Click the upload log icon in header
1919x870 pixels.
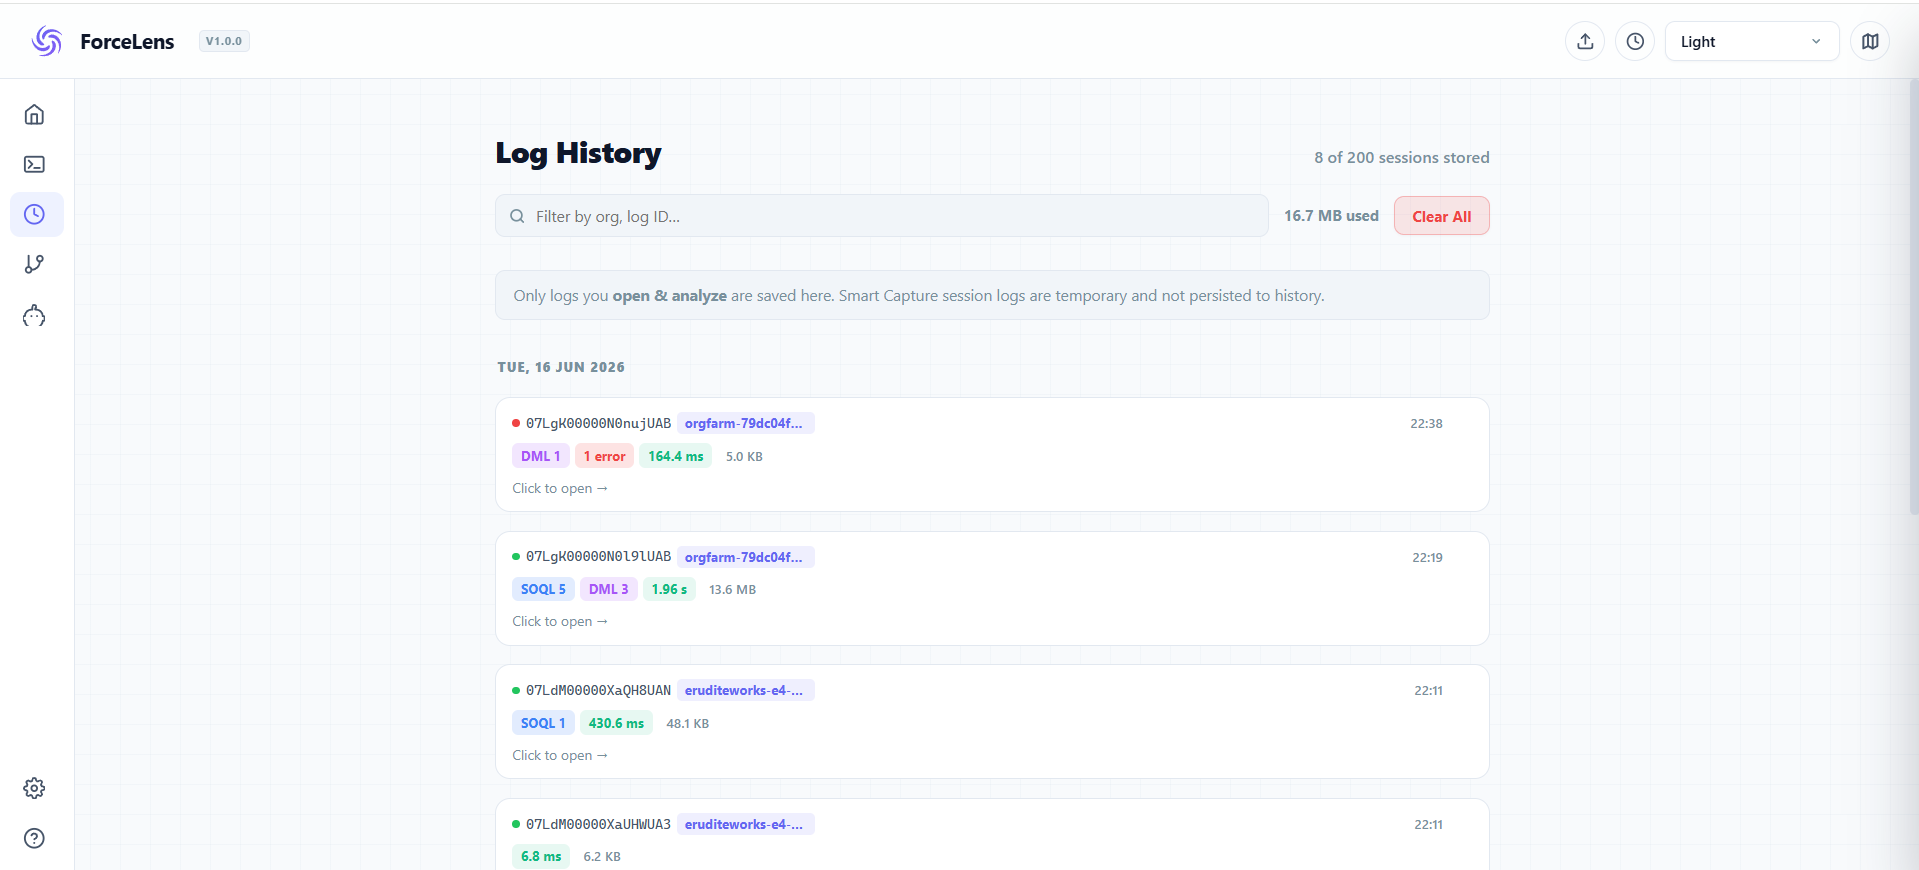1585,41
